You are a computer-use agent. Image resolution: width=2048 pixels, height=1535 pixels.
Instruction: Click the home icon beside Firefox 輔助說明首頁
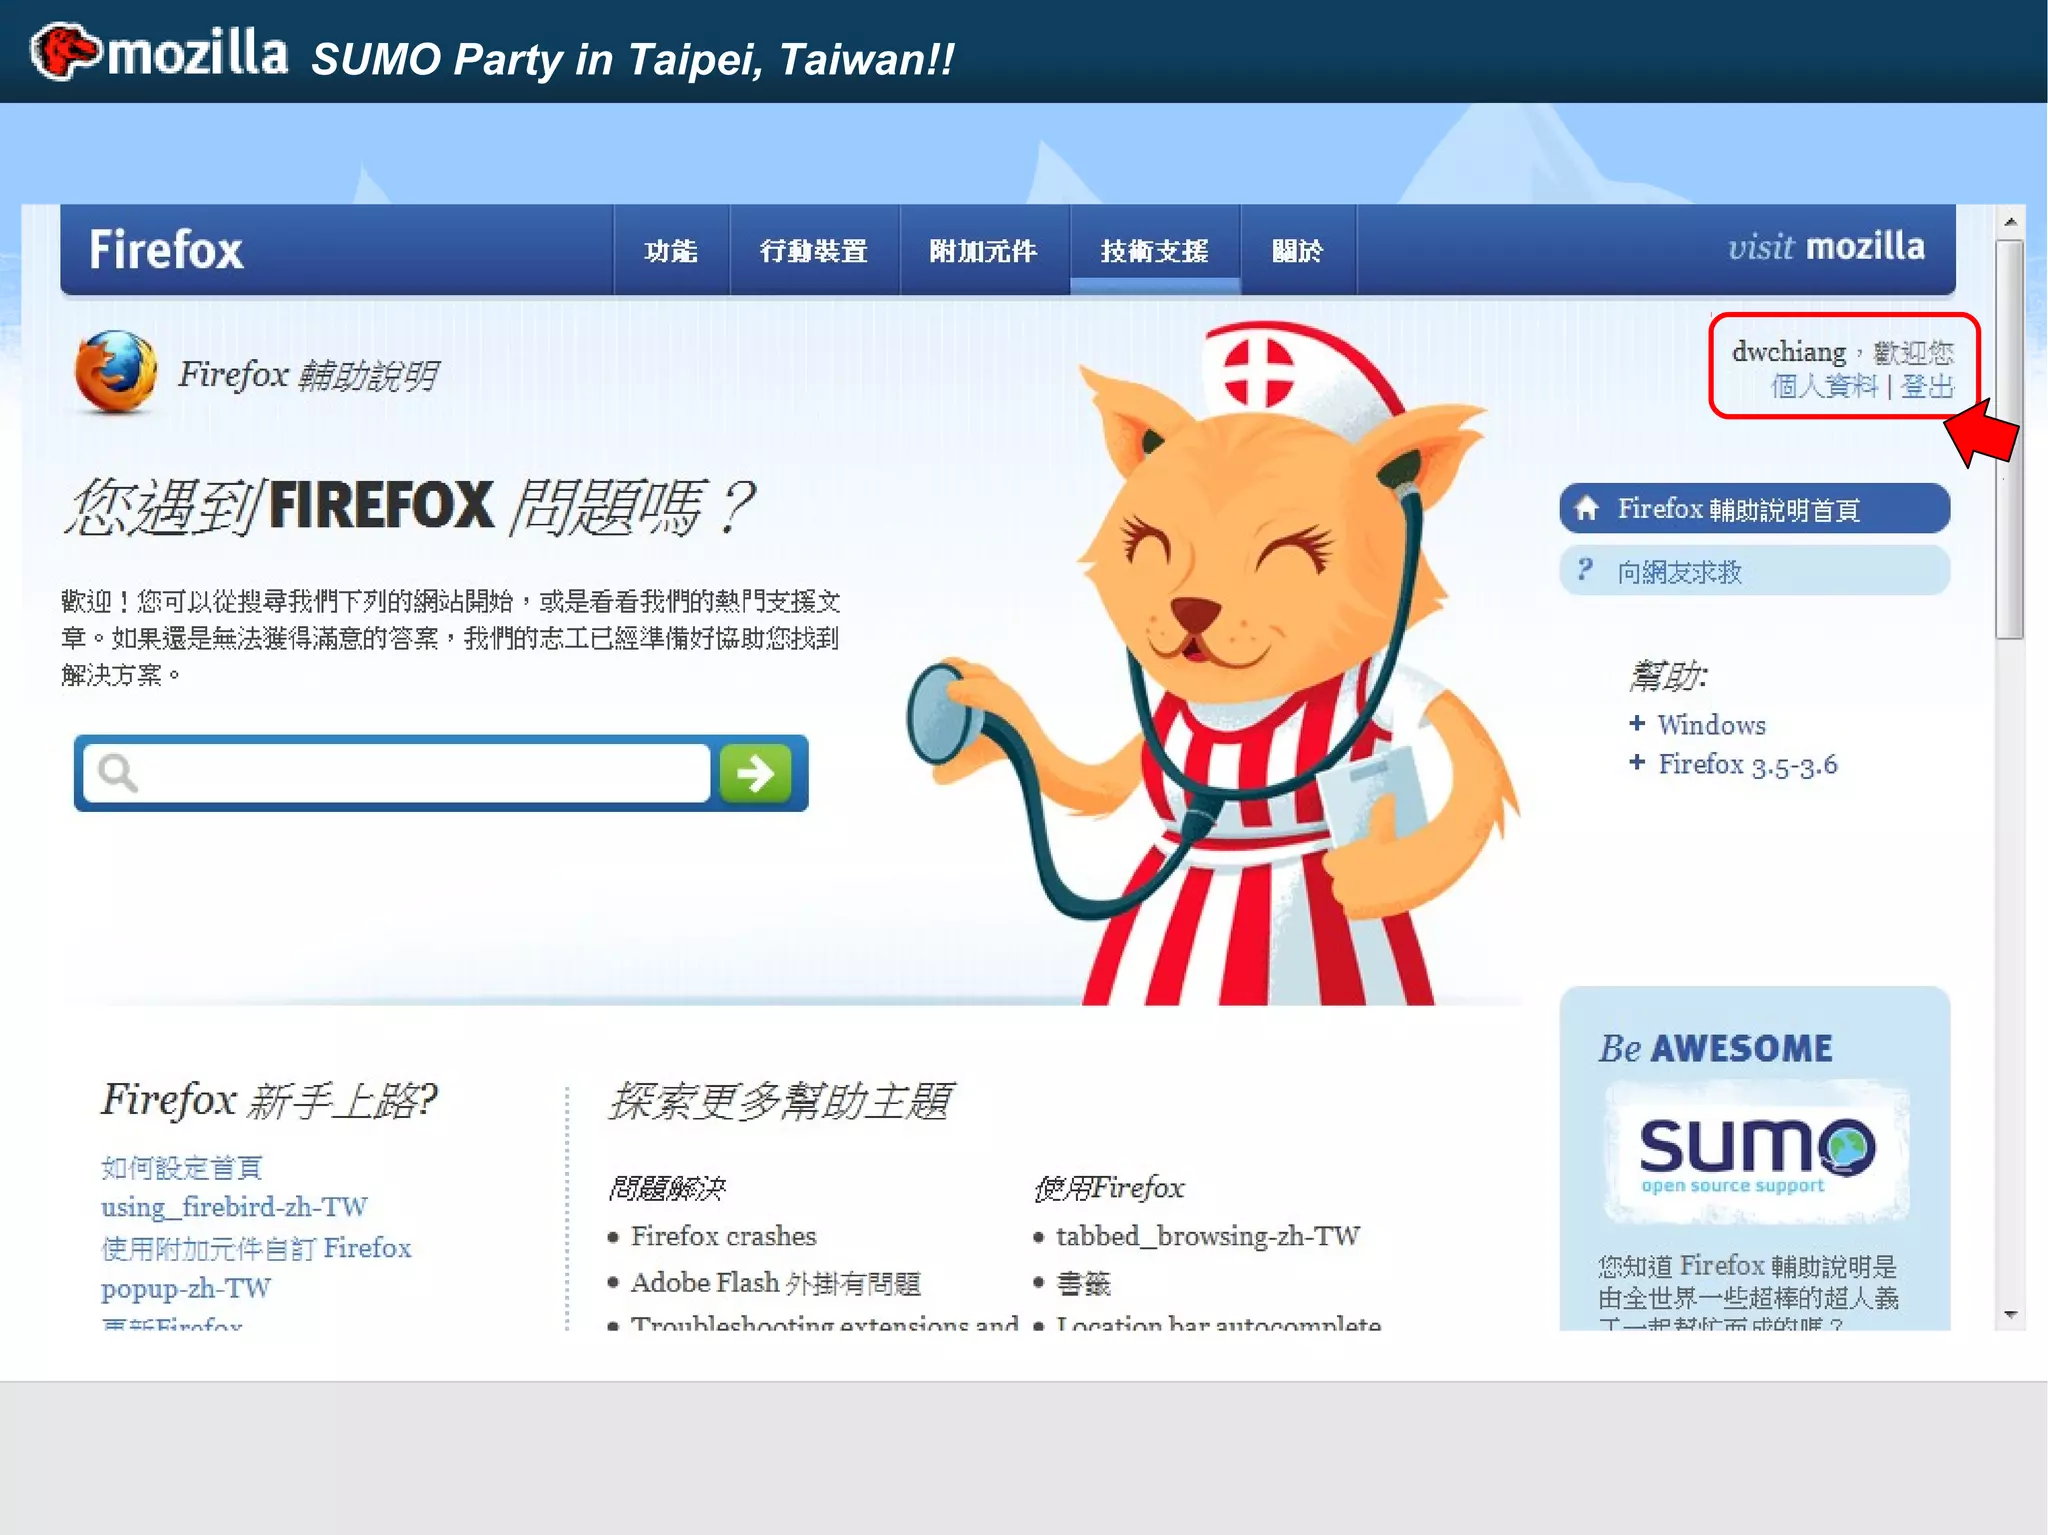[x=1587, y=509]
